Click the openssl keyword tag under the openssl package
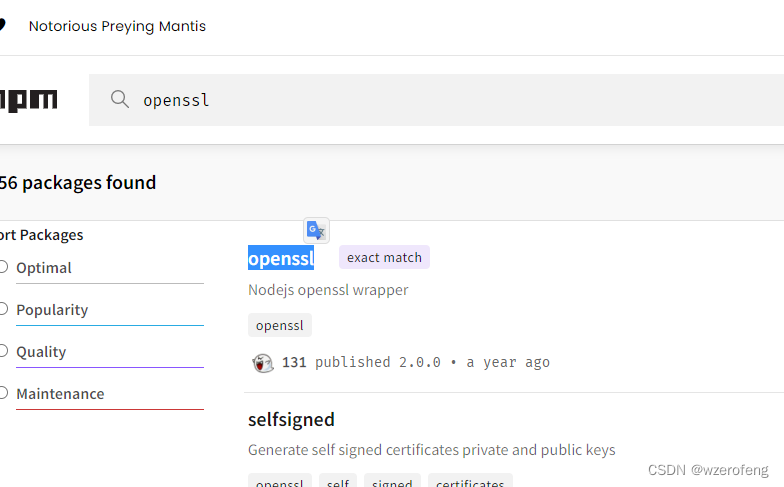This screenshot has width=784, height=487. 280,325
